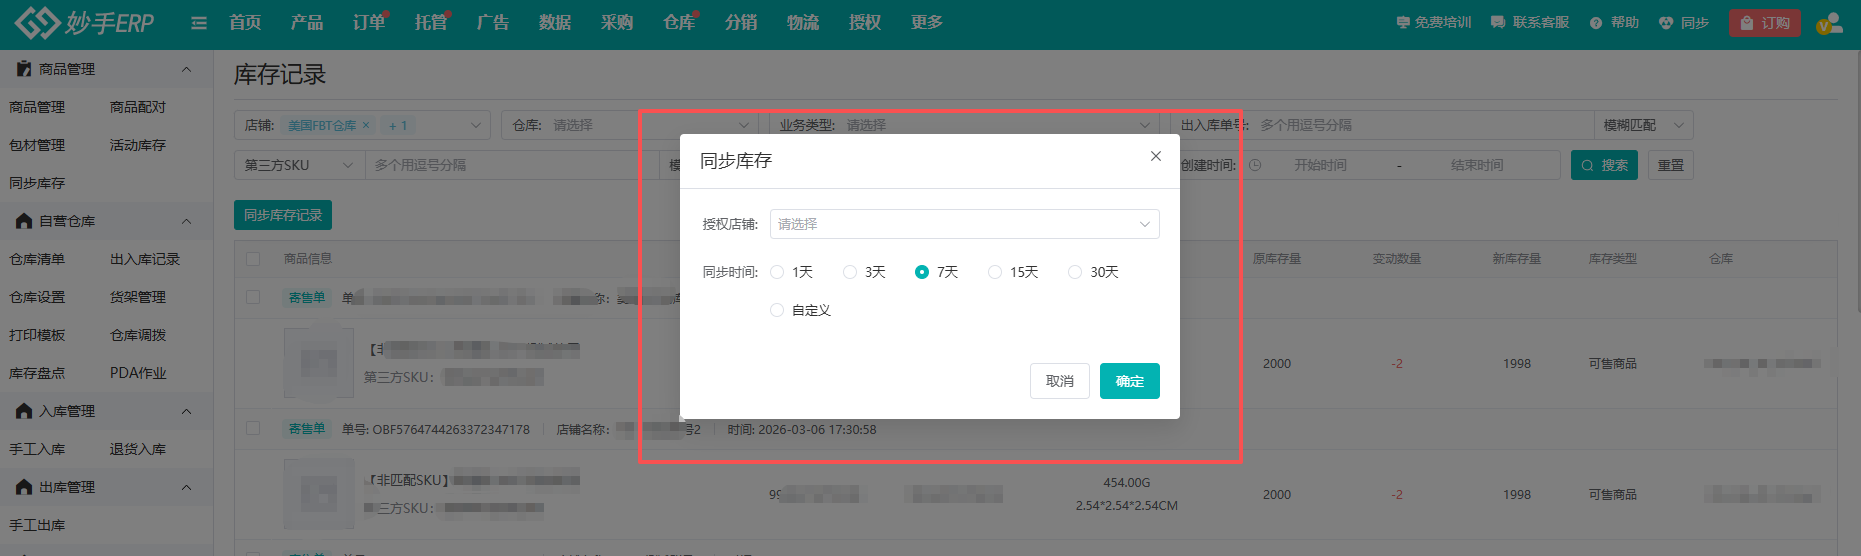Screen dimensions: 1861x556
Task: Click the 同步 sync icon in header
Action: point(1666,23)
